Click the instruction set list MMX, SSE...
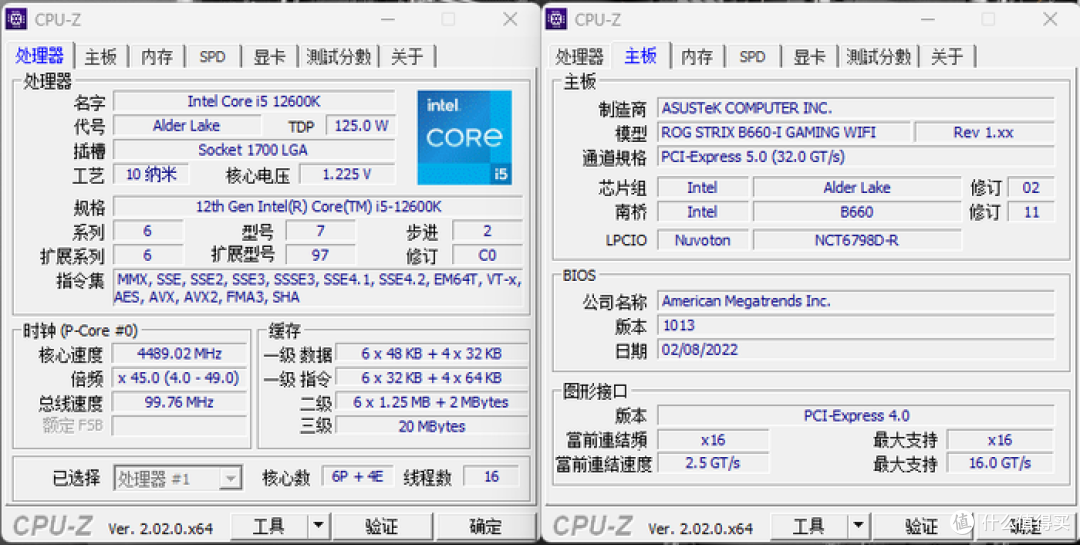This screenshot has height=545, width=1080. pos(318,289)
